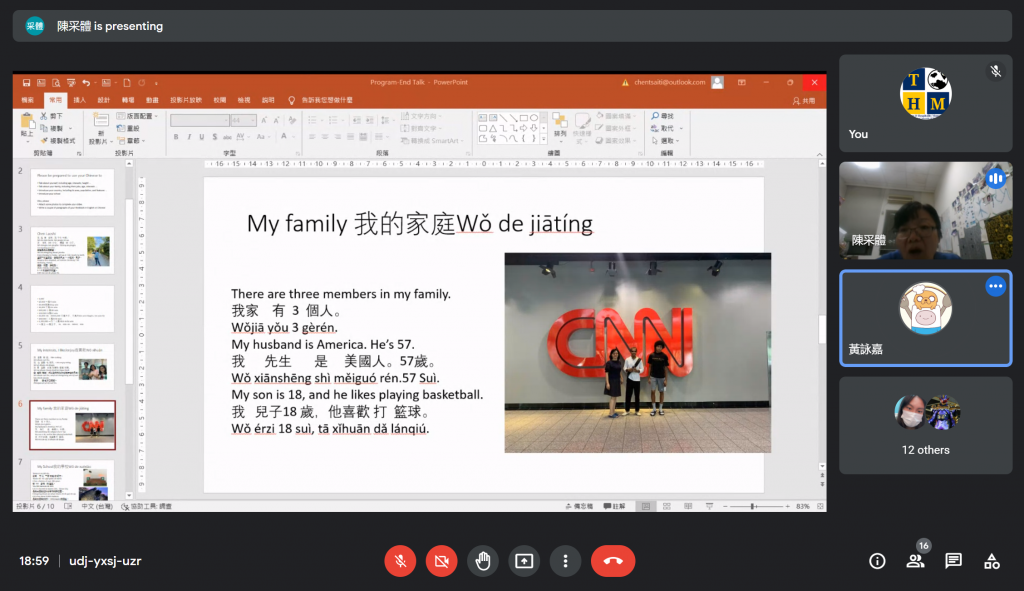Start Slide Show icon in status bar
The width and height of the screenshot is (1024, 591).
point(709,506)
